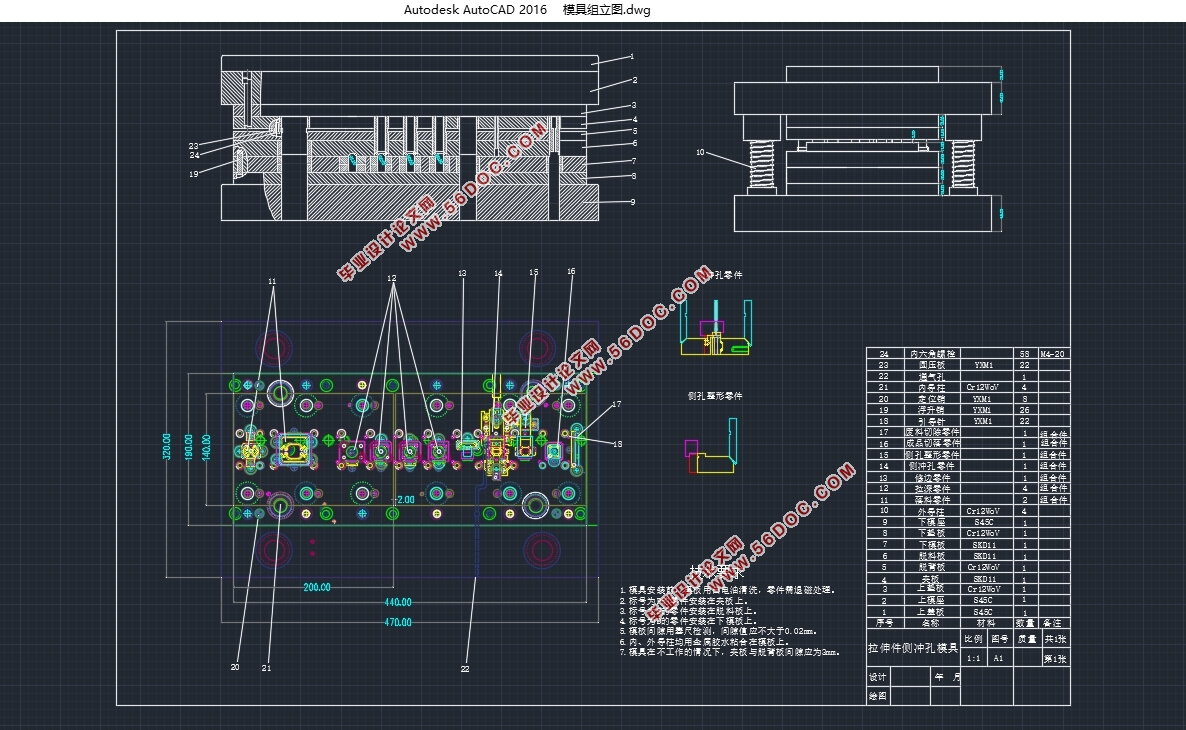Screen dimensions: 1186x730
Task: Pick callout number 19 left of section view
Action: click(194, 174)
